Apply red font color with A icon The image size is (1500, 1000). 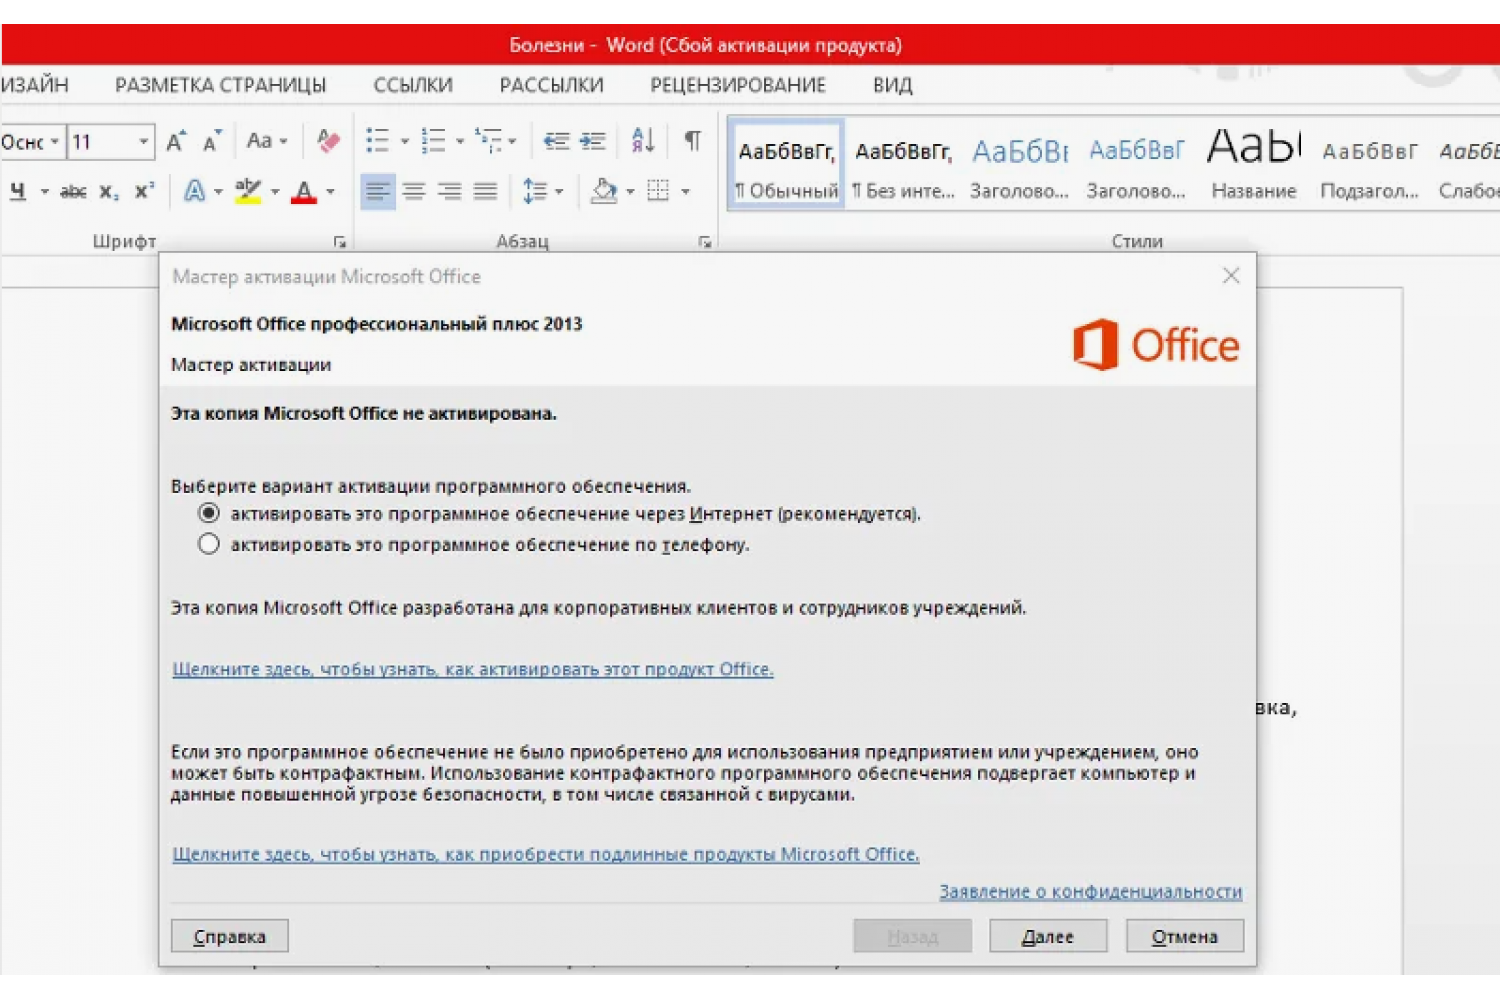[304, 190]
